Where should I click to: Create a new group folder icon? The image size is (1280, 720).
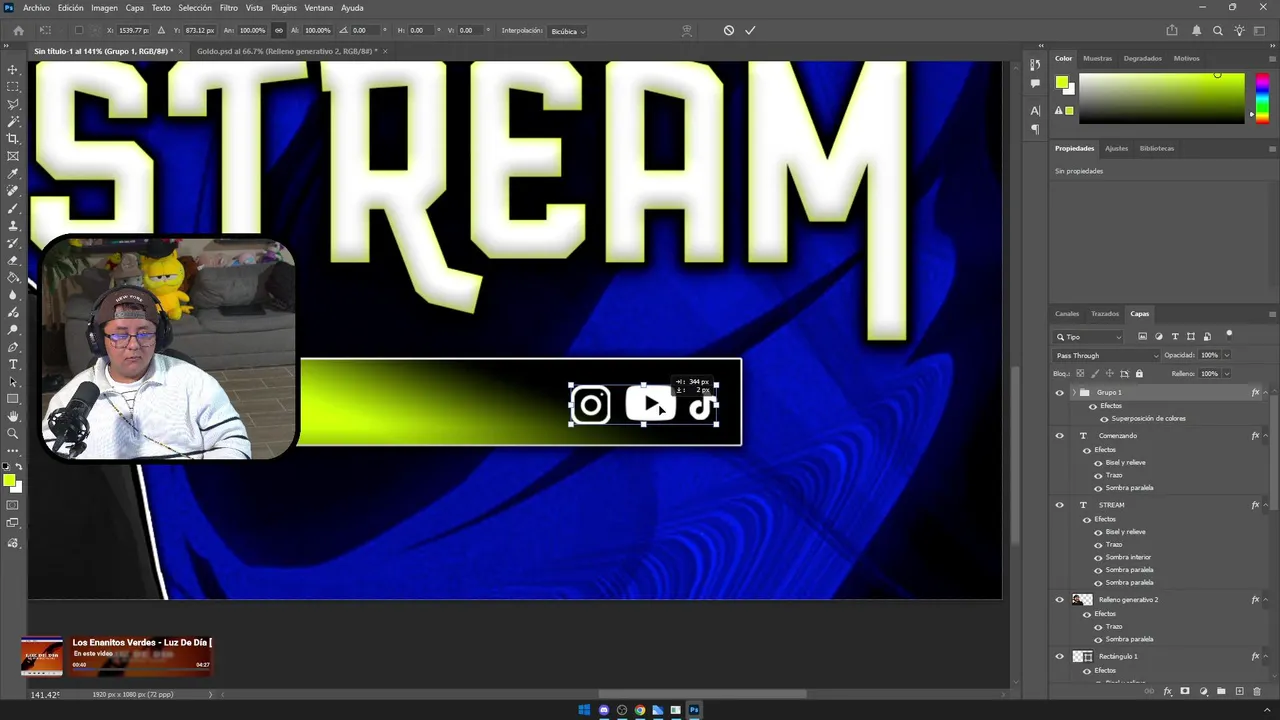pyautogui.click(x=1221, y=691)
